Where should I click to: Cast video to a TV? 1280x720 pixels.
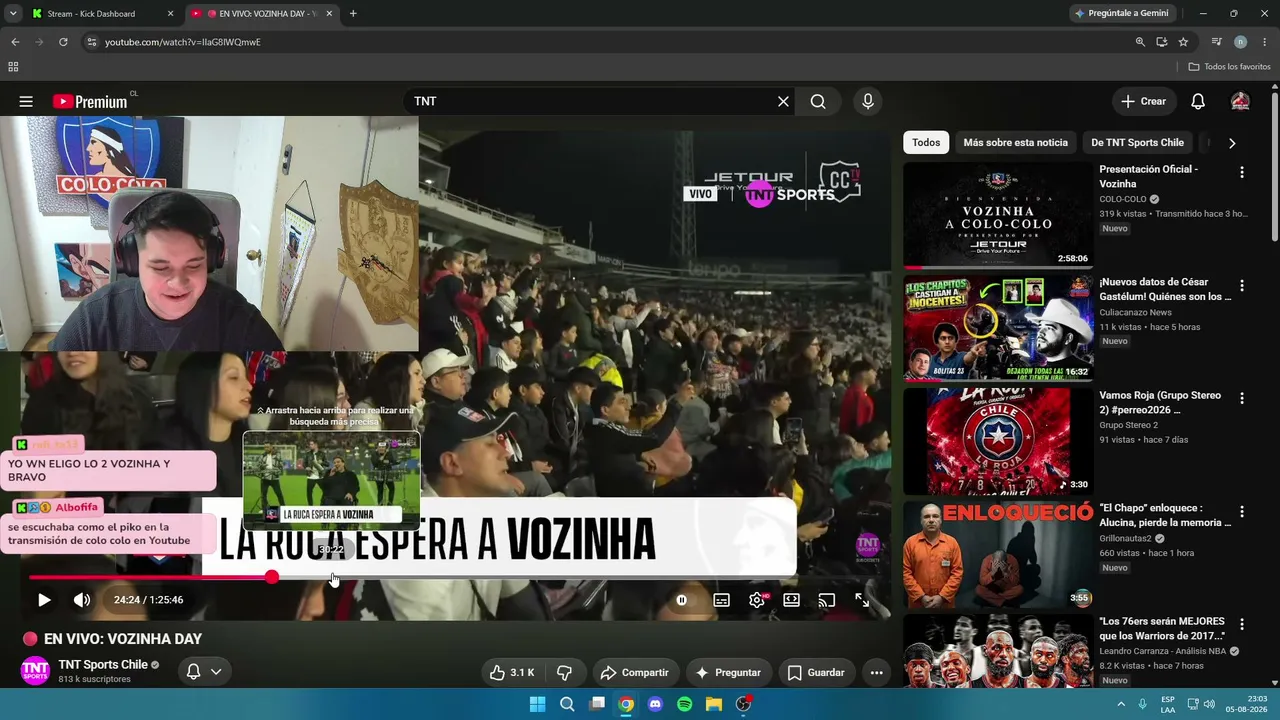pyautogui.click(x=826, y=600)
